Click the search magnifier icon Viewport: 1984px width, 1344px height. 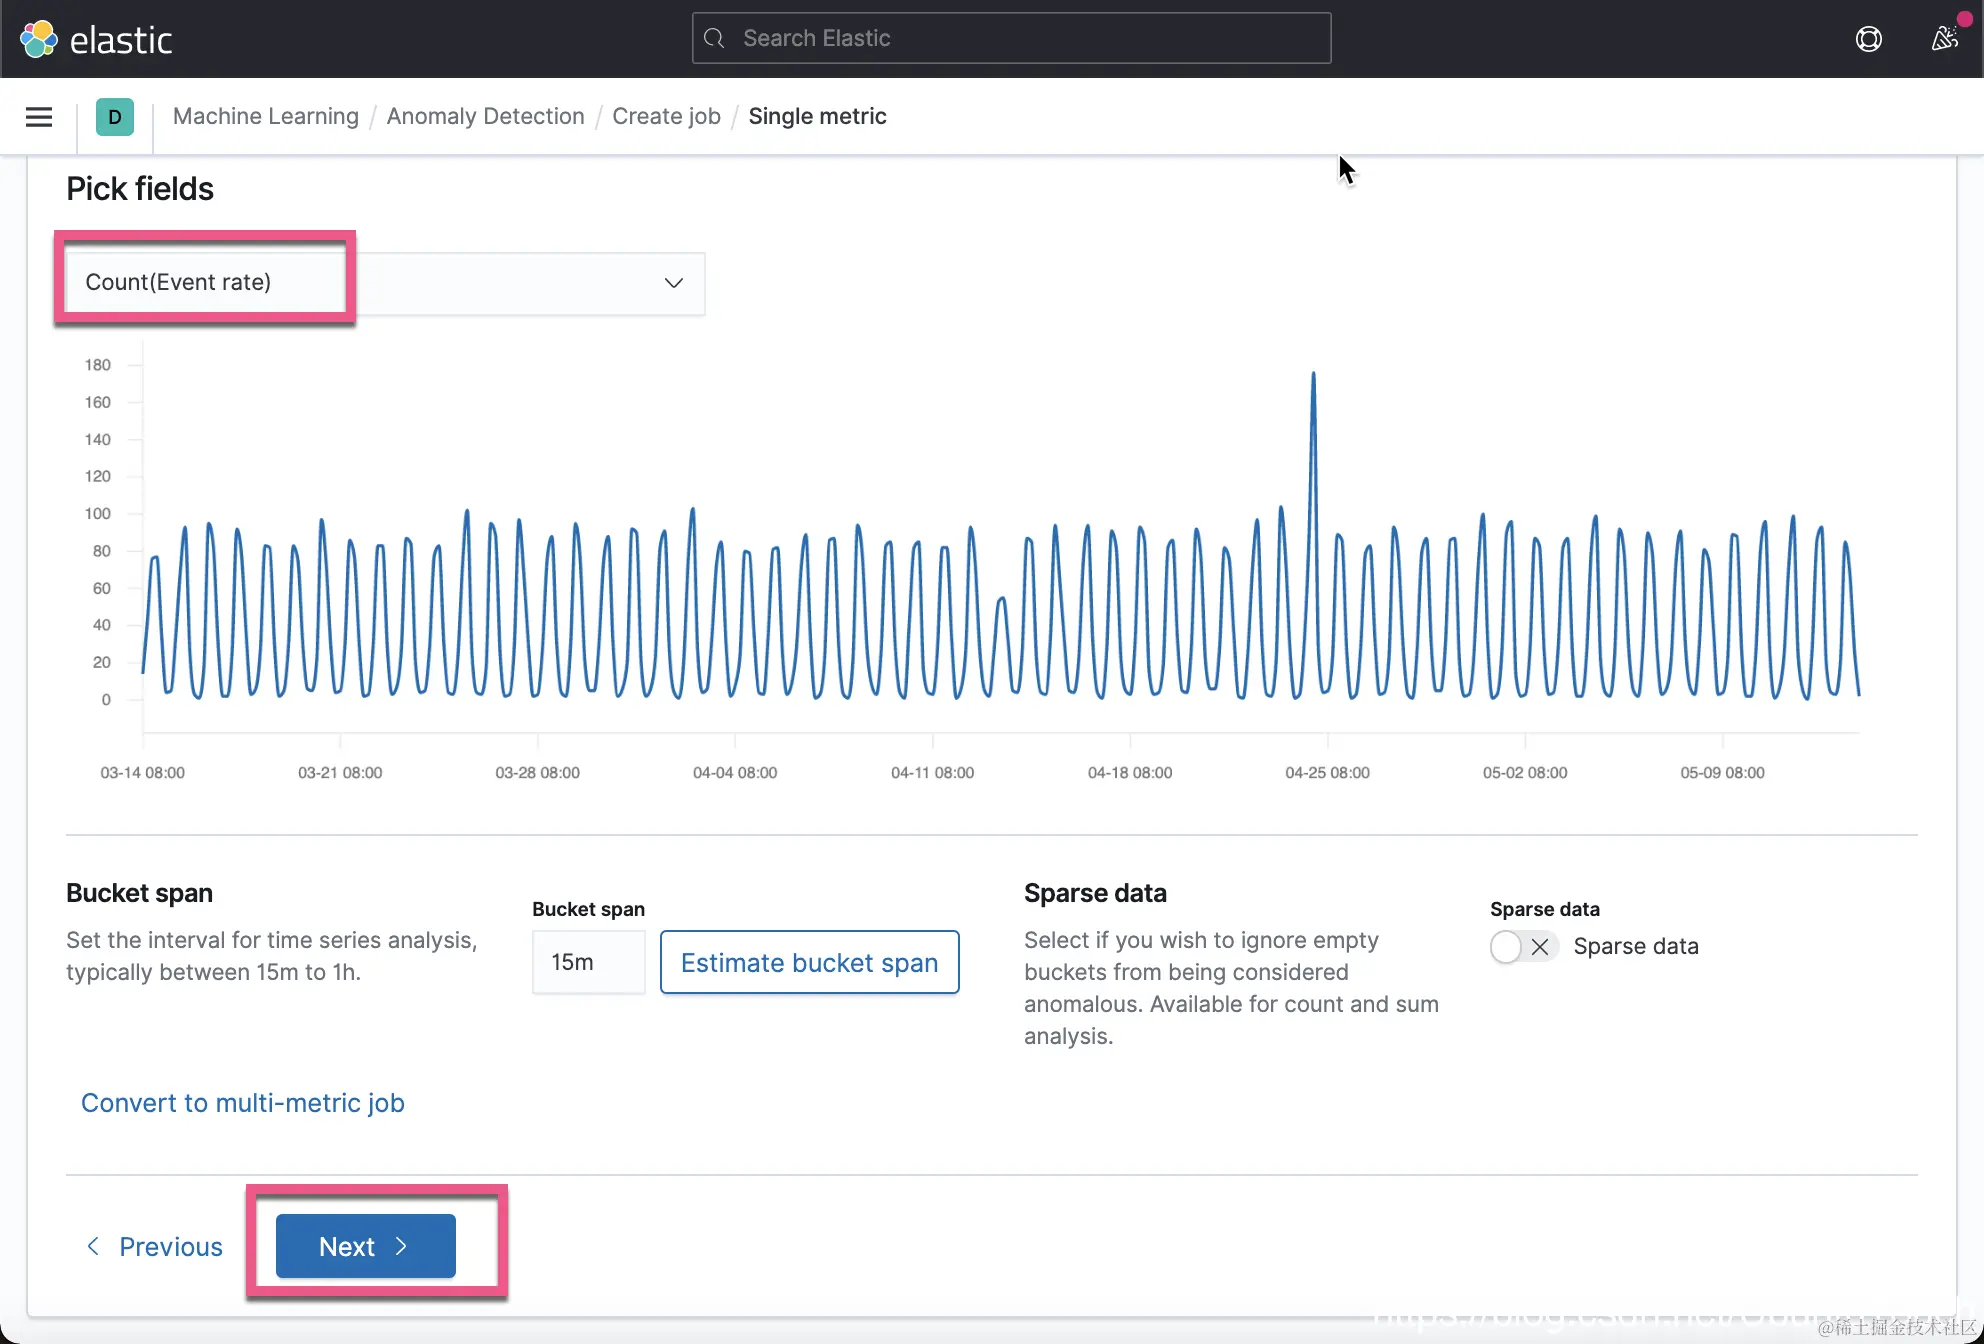click(714, 38)
